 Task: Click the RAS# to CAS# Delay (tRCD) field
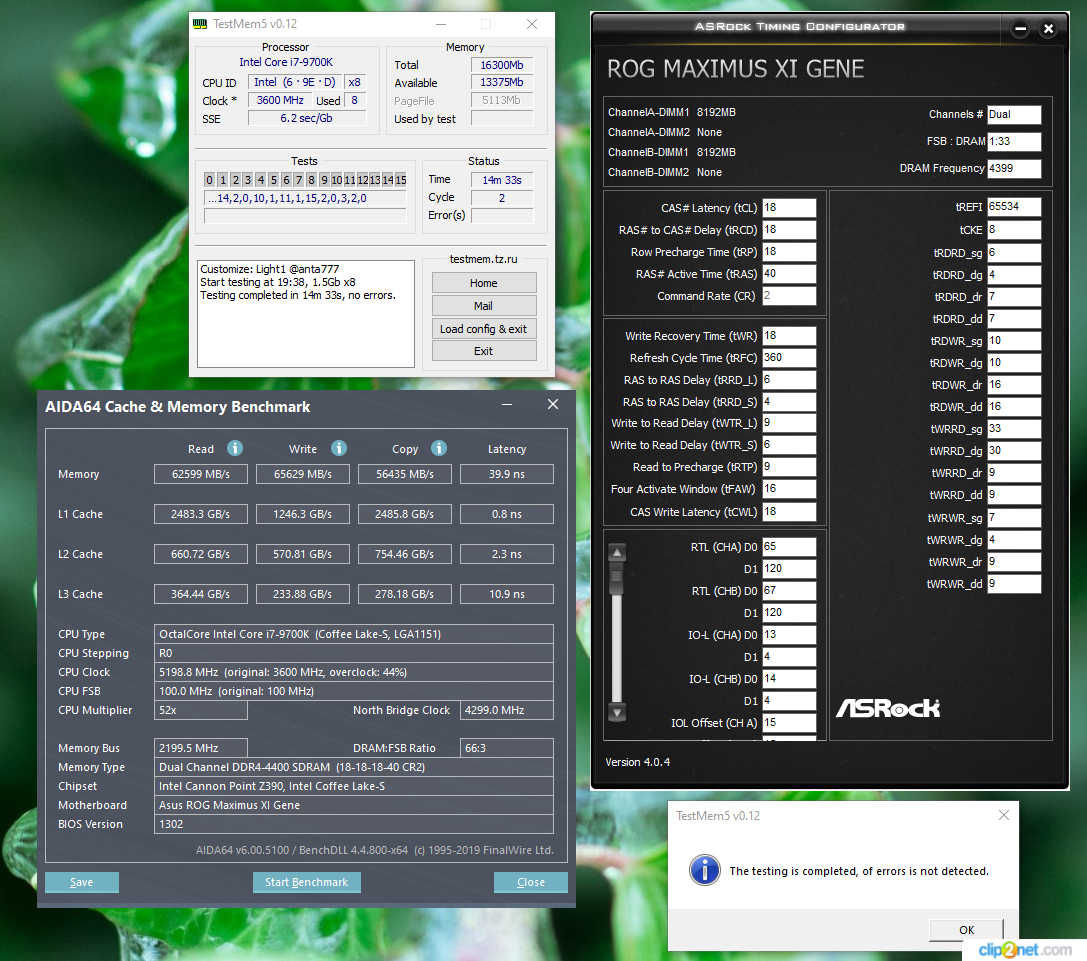tap(789, 230)
